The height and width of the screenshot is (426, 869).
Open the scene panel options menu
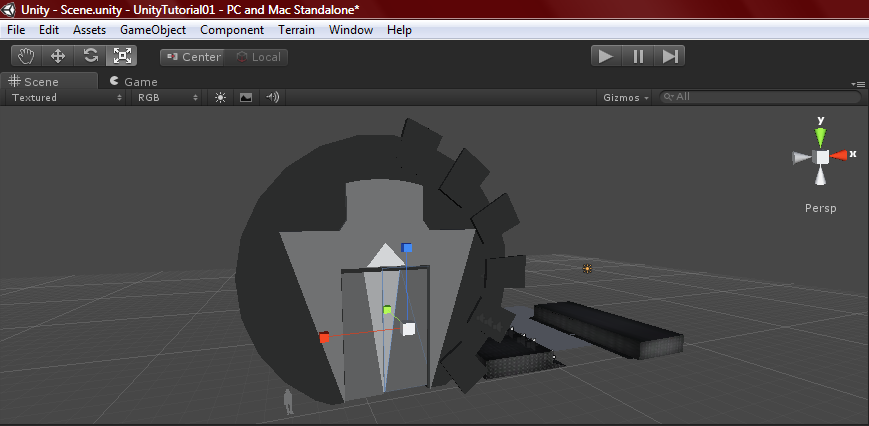pyautogui.click(x=858, y=84)
